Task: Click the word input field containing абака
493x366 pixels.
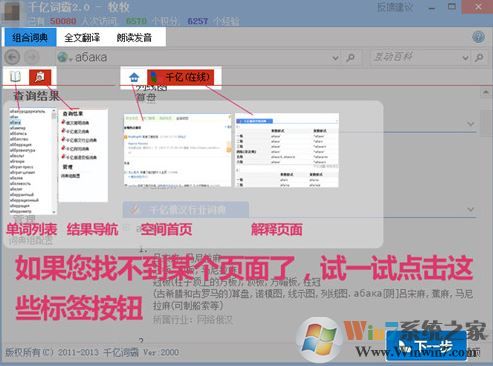Action: tap(200, 57)
